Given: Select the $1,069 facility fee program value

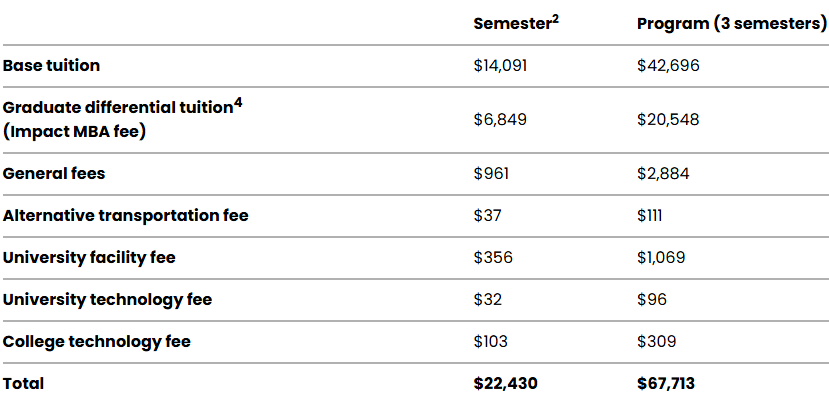Looking at the screenshot, I should click(x=662, y=257).
